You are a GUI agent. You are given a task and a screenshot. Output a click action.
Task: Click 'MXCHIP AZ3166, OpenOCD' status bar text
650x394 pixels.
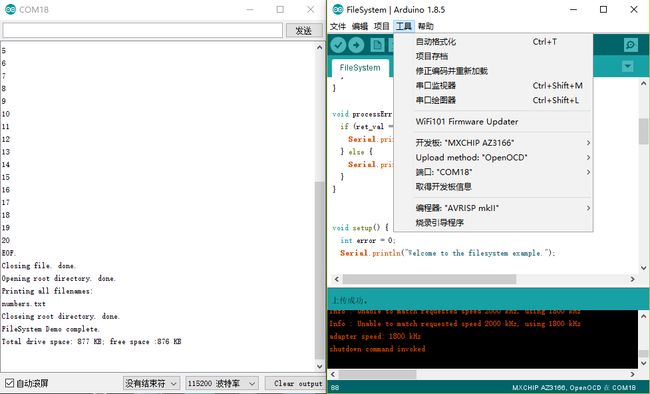click(556, 388)
